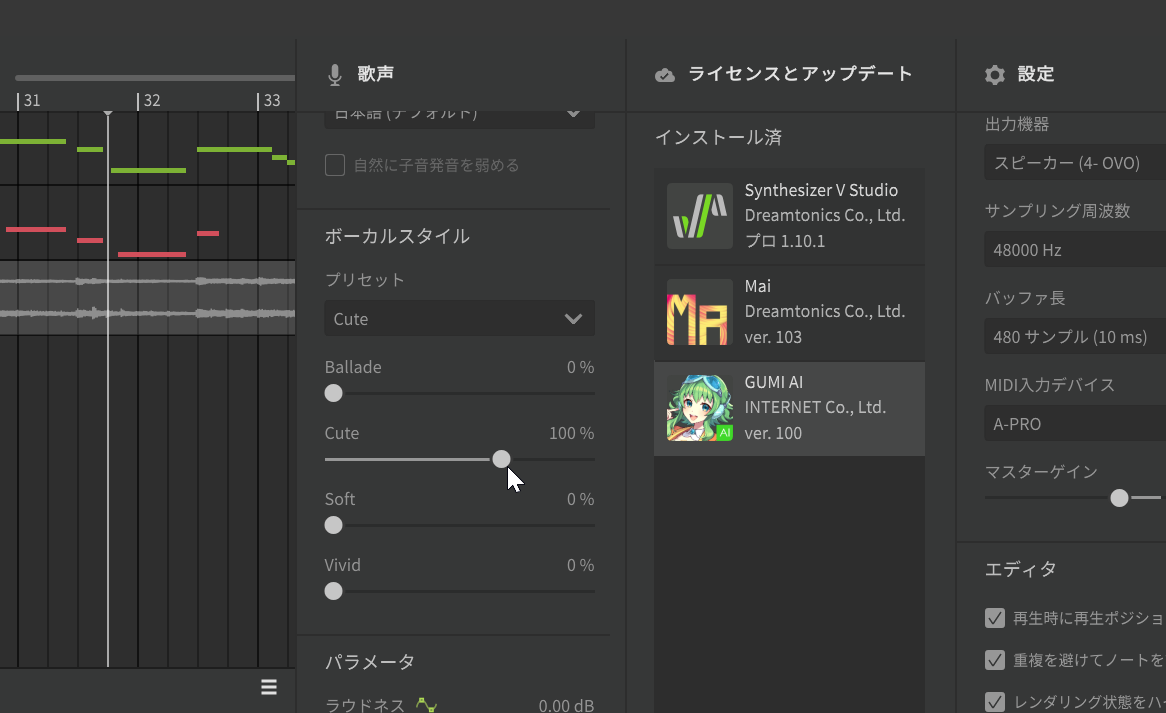Viewport: 1166px width, 713px height.
Task: Click the ボーカルスタイル section heading
Action: pyautogui.click(x=397, y=236)
